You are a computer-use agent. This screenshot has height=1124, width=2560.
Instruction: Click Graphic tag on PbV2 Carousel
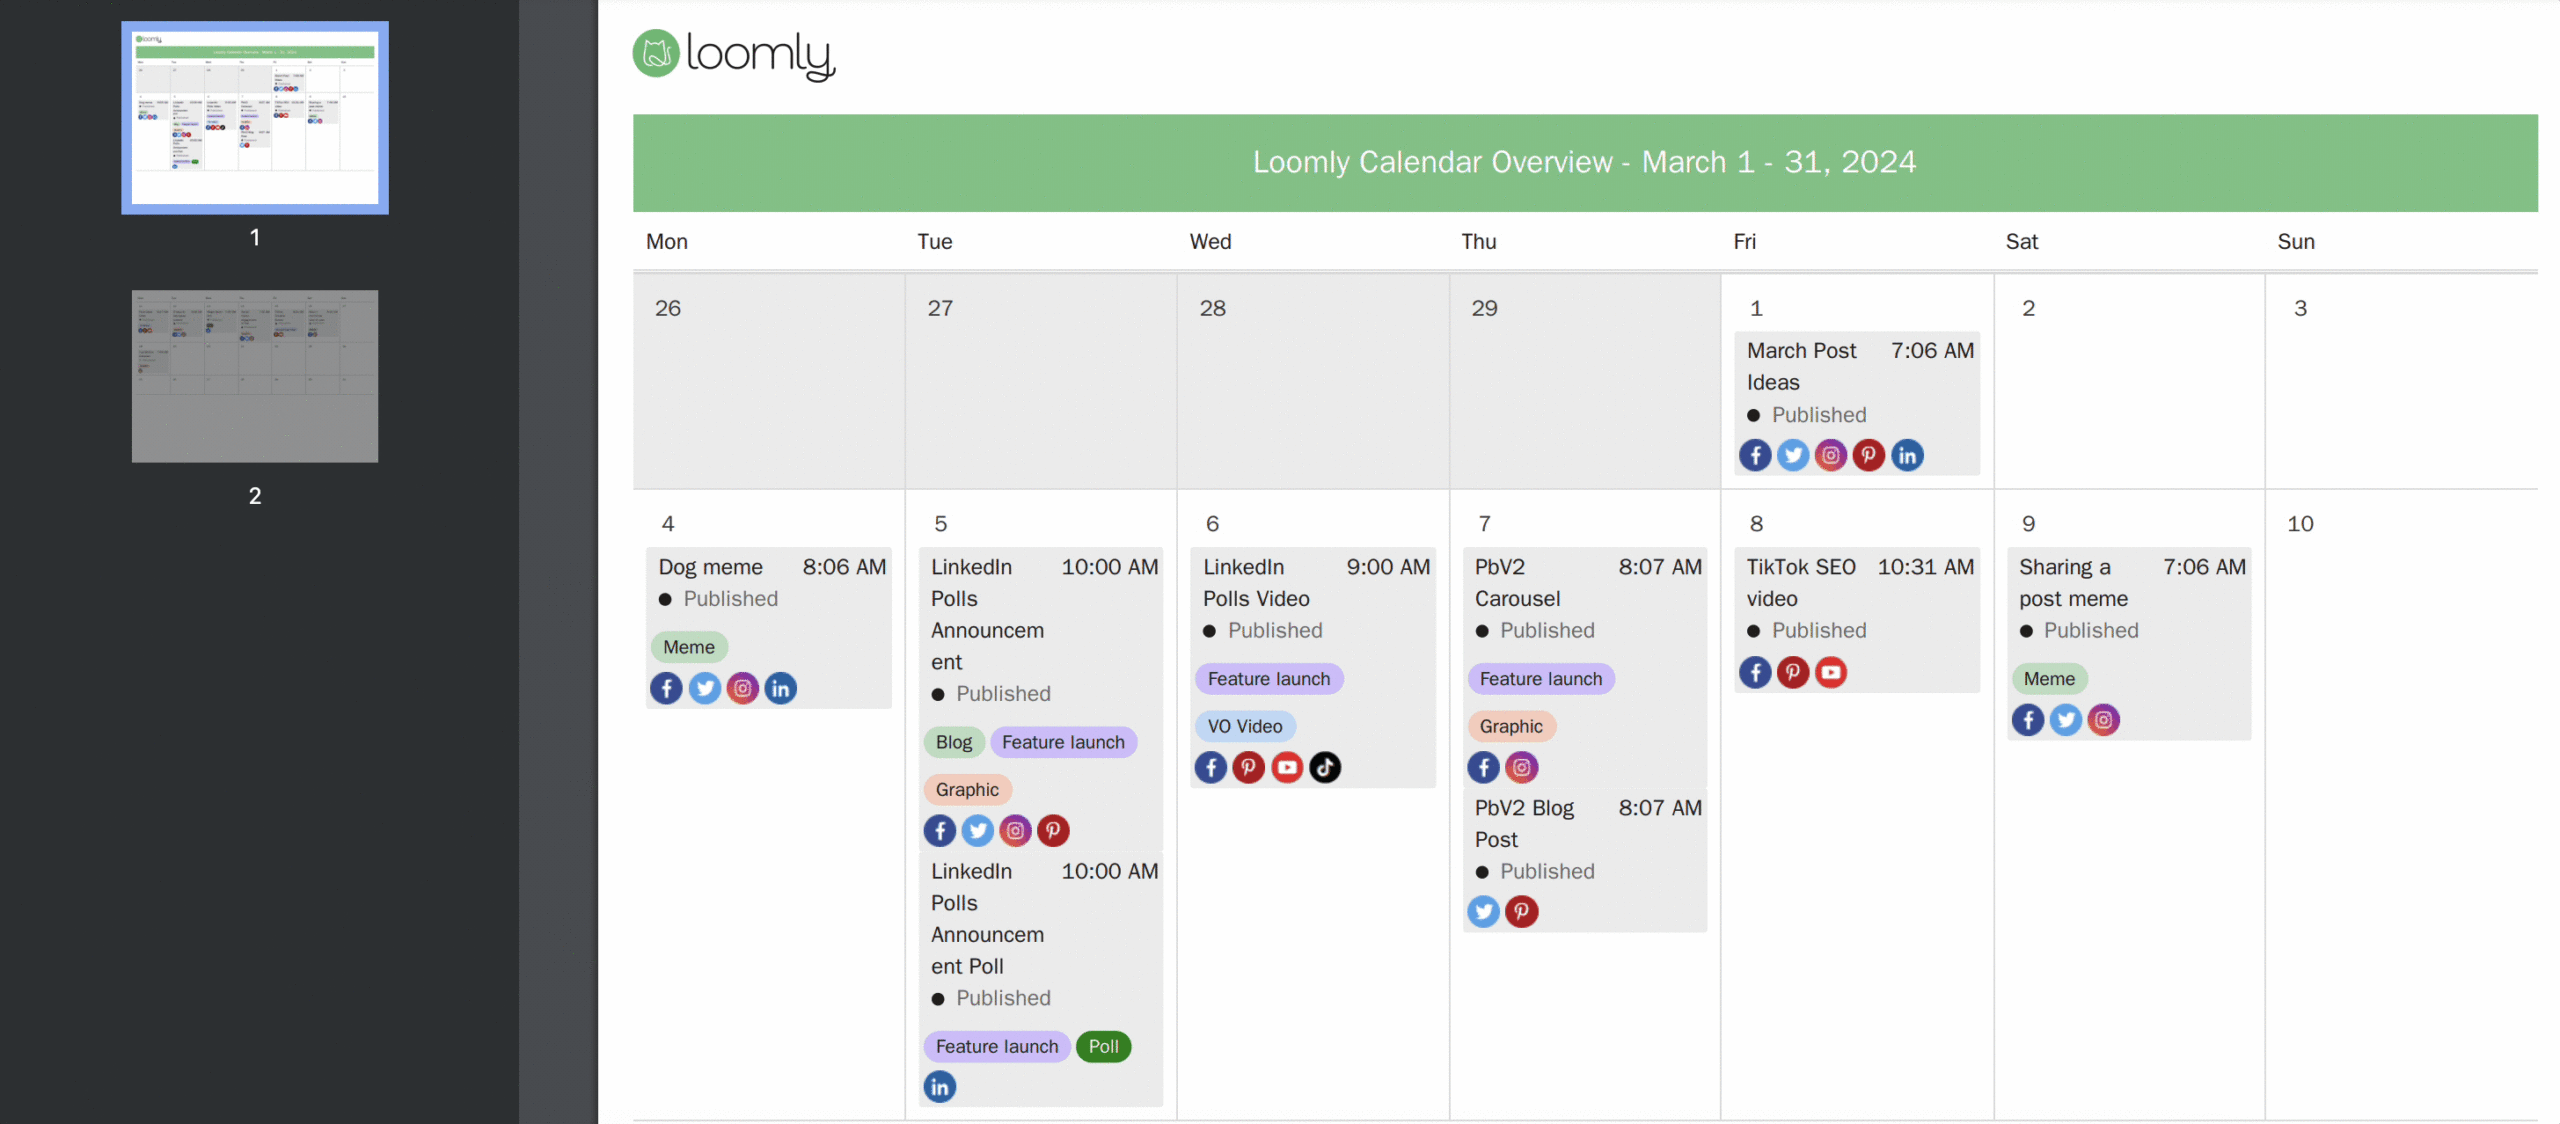(1510, 726)
